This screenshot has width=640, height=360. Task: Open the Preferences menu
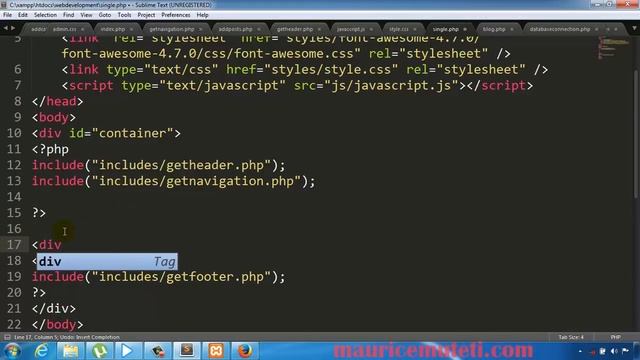click(176, 15)
